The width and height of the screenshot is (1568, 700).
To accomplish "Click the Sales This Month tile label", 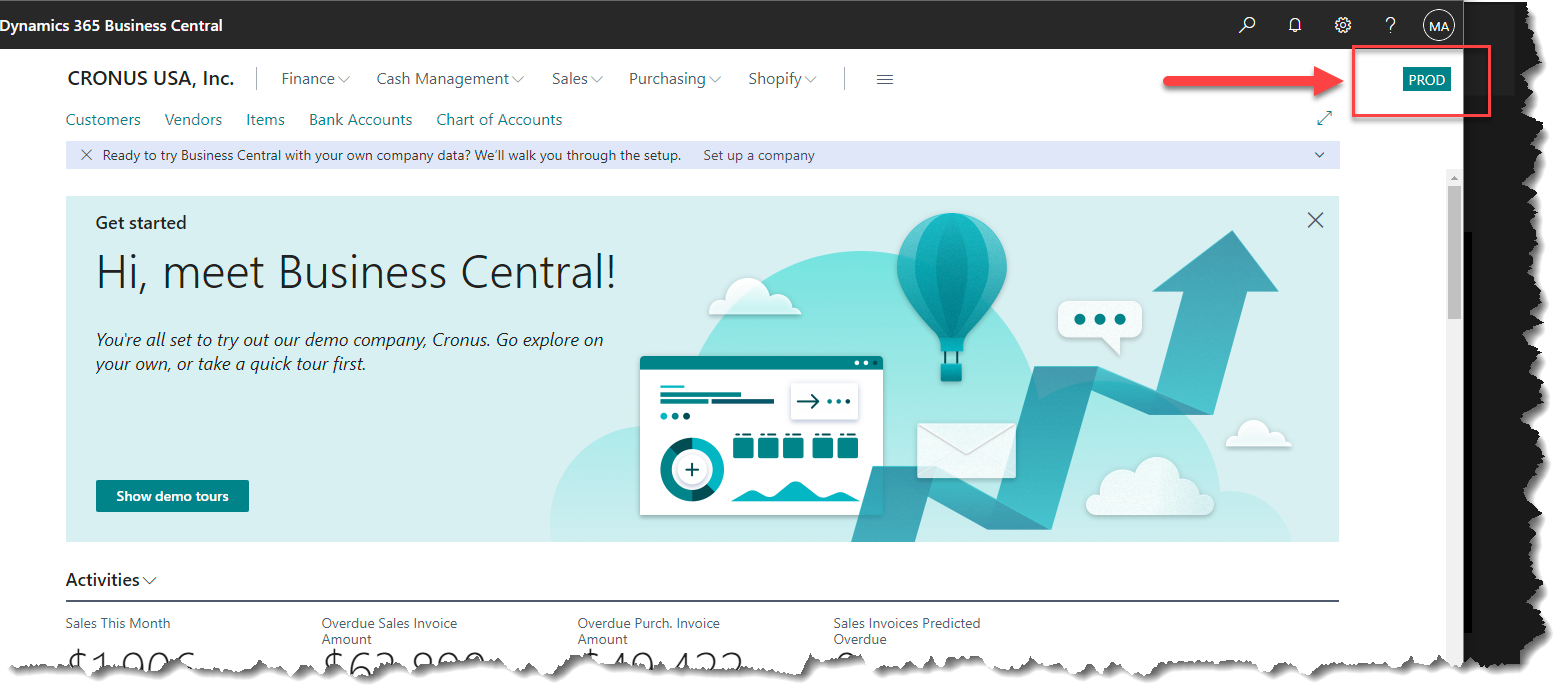I will pos(118,623).
